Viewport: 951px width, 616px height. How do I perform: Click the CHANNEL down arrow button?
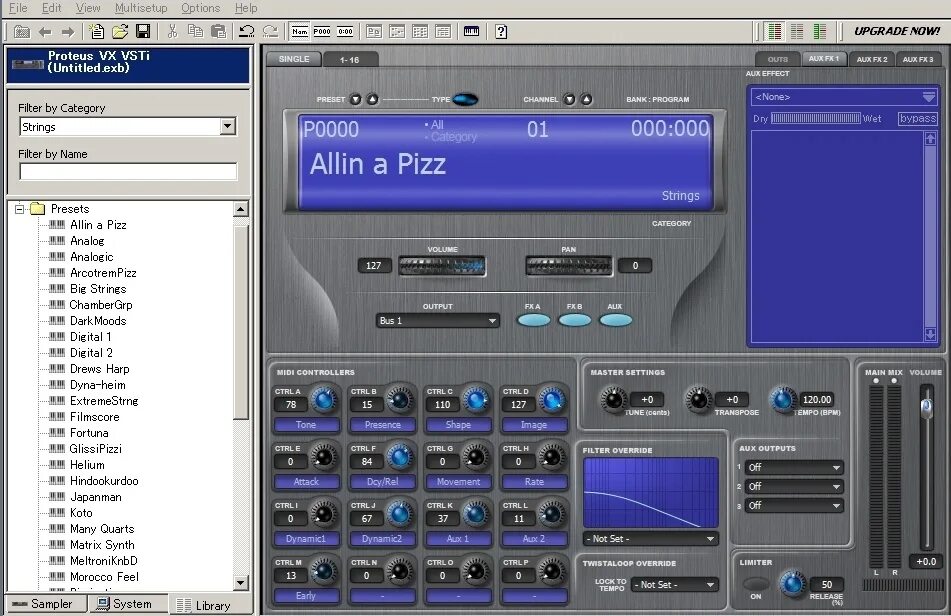pyautogui.click(x=570, y=99)
